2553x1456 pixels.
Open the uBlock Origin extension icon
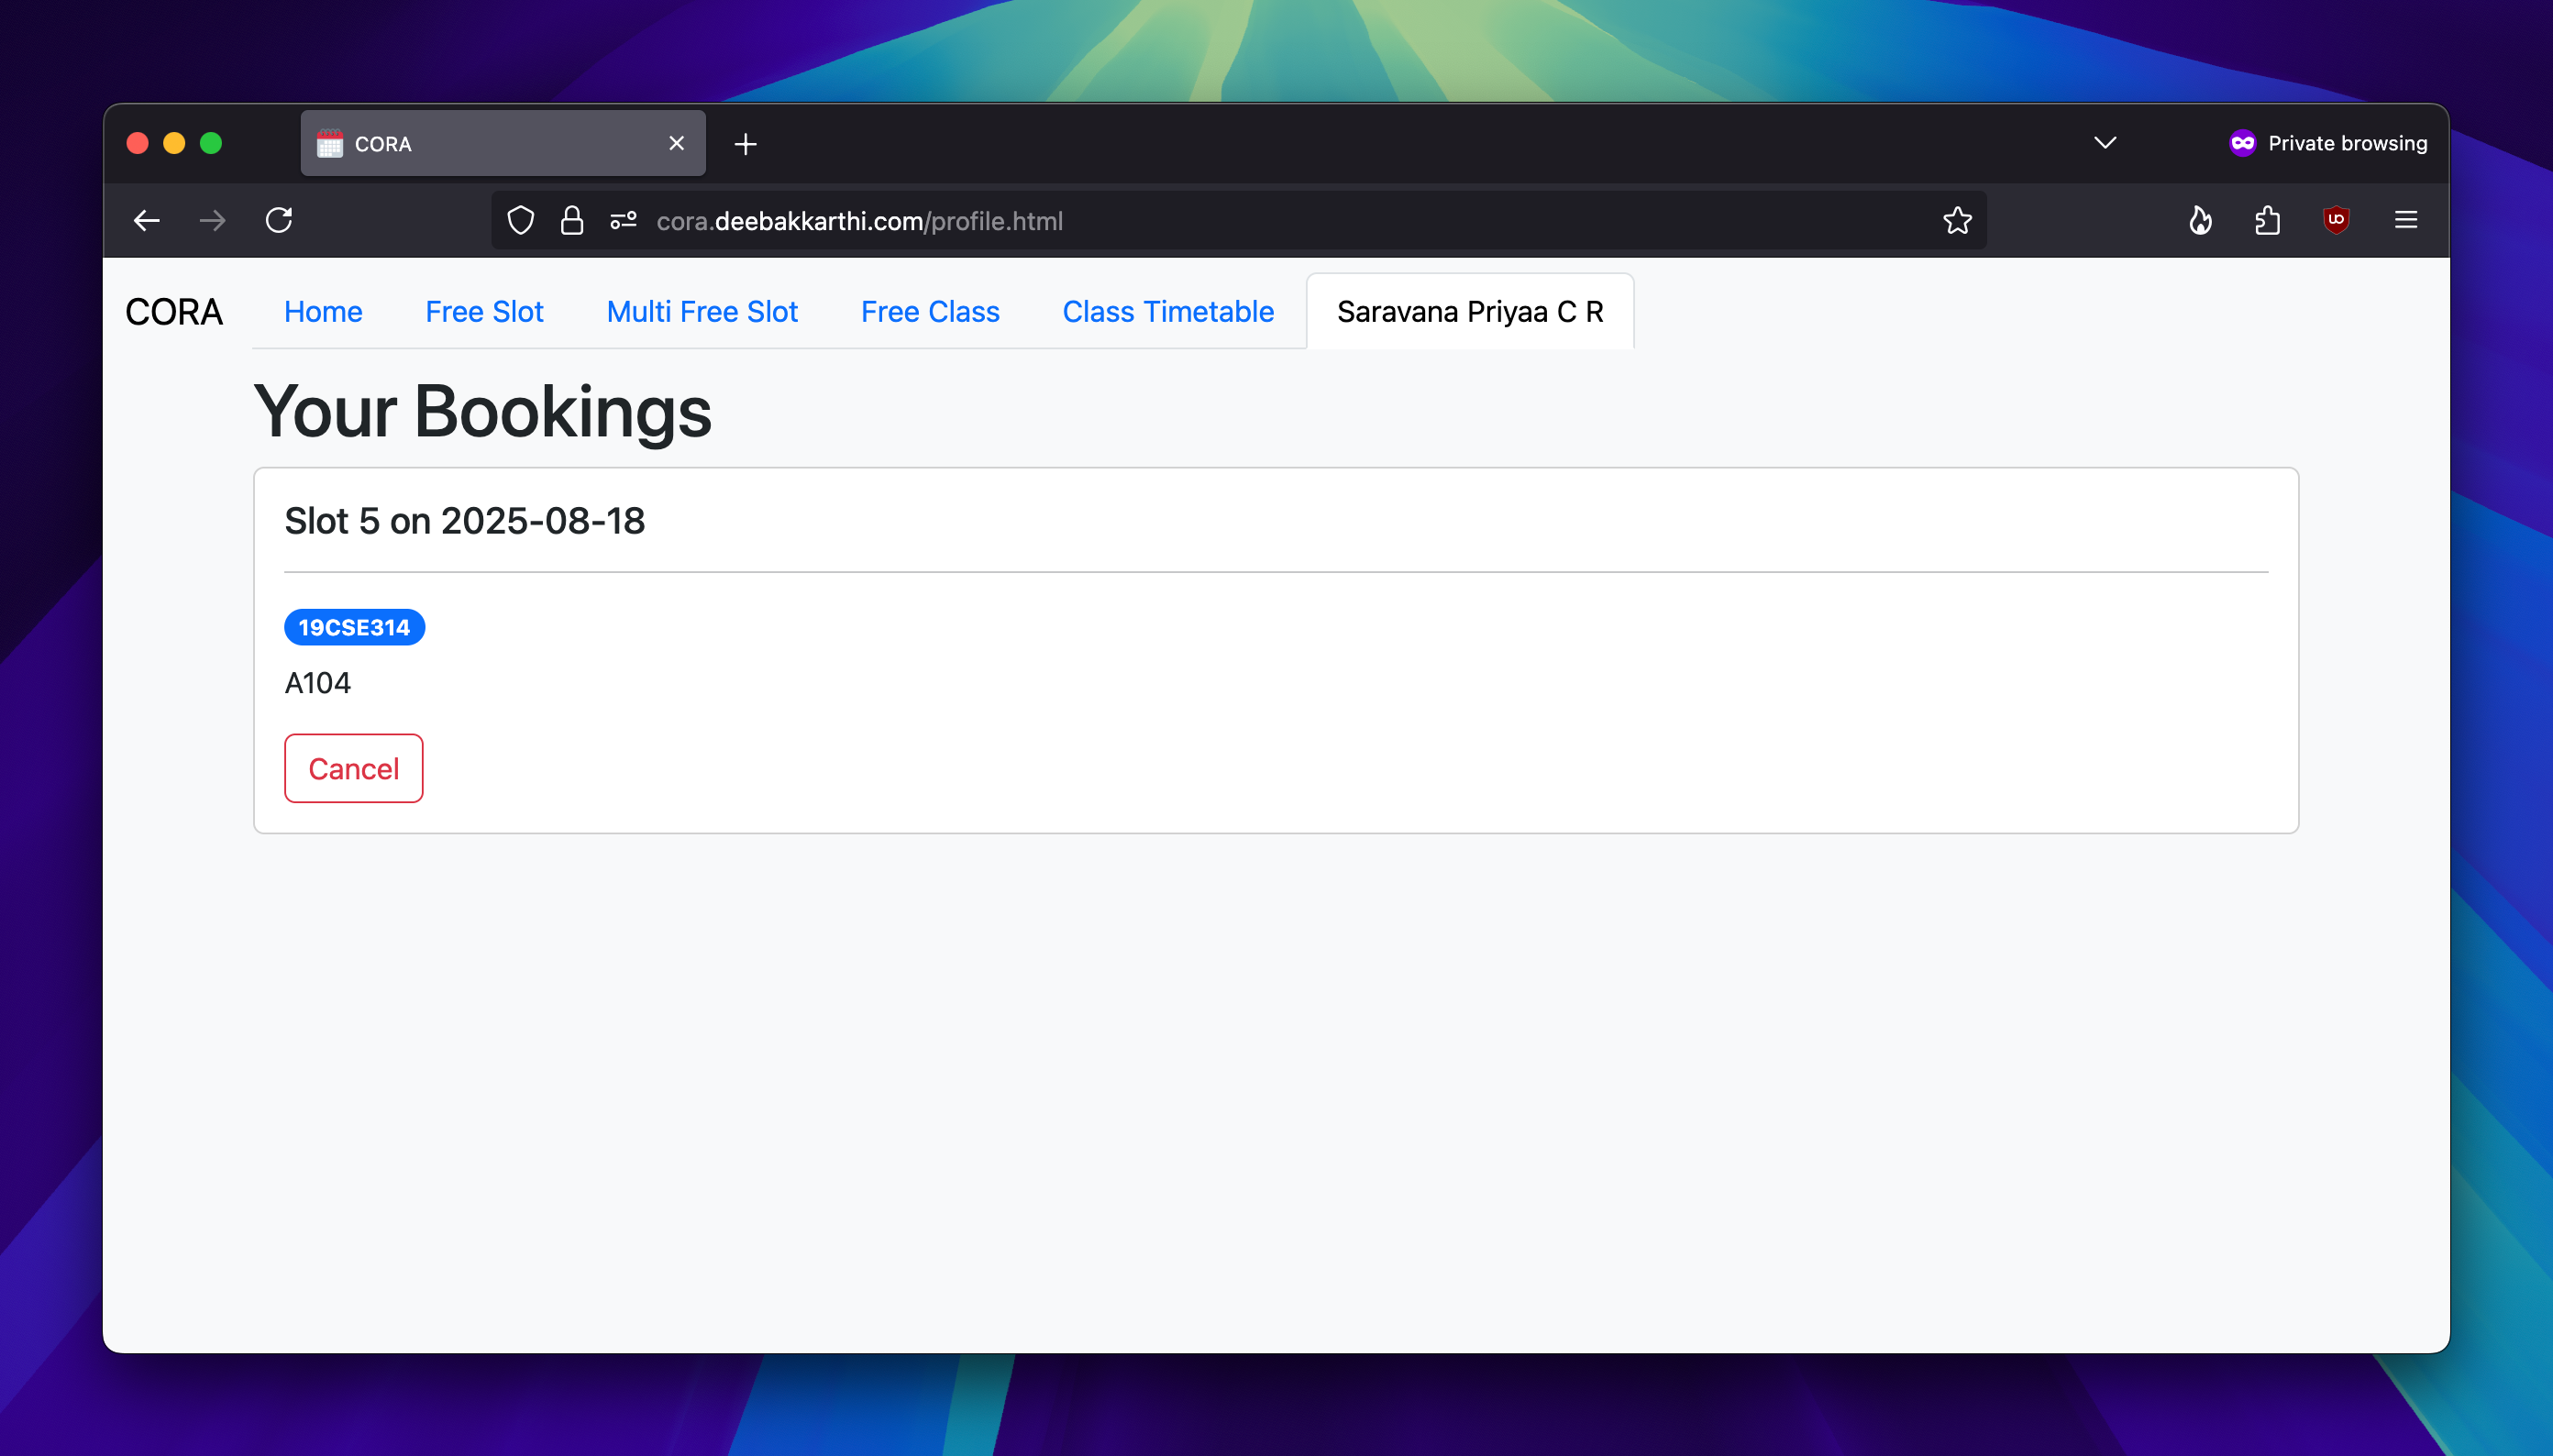[2336, 220]
